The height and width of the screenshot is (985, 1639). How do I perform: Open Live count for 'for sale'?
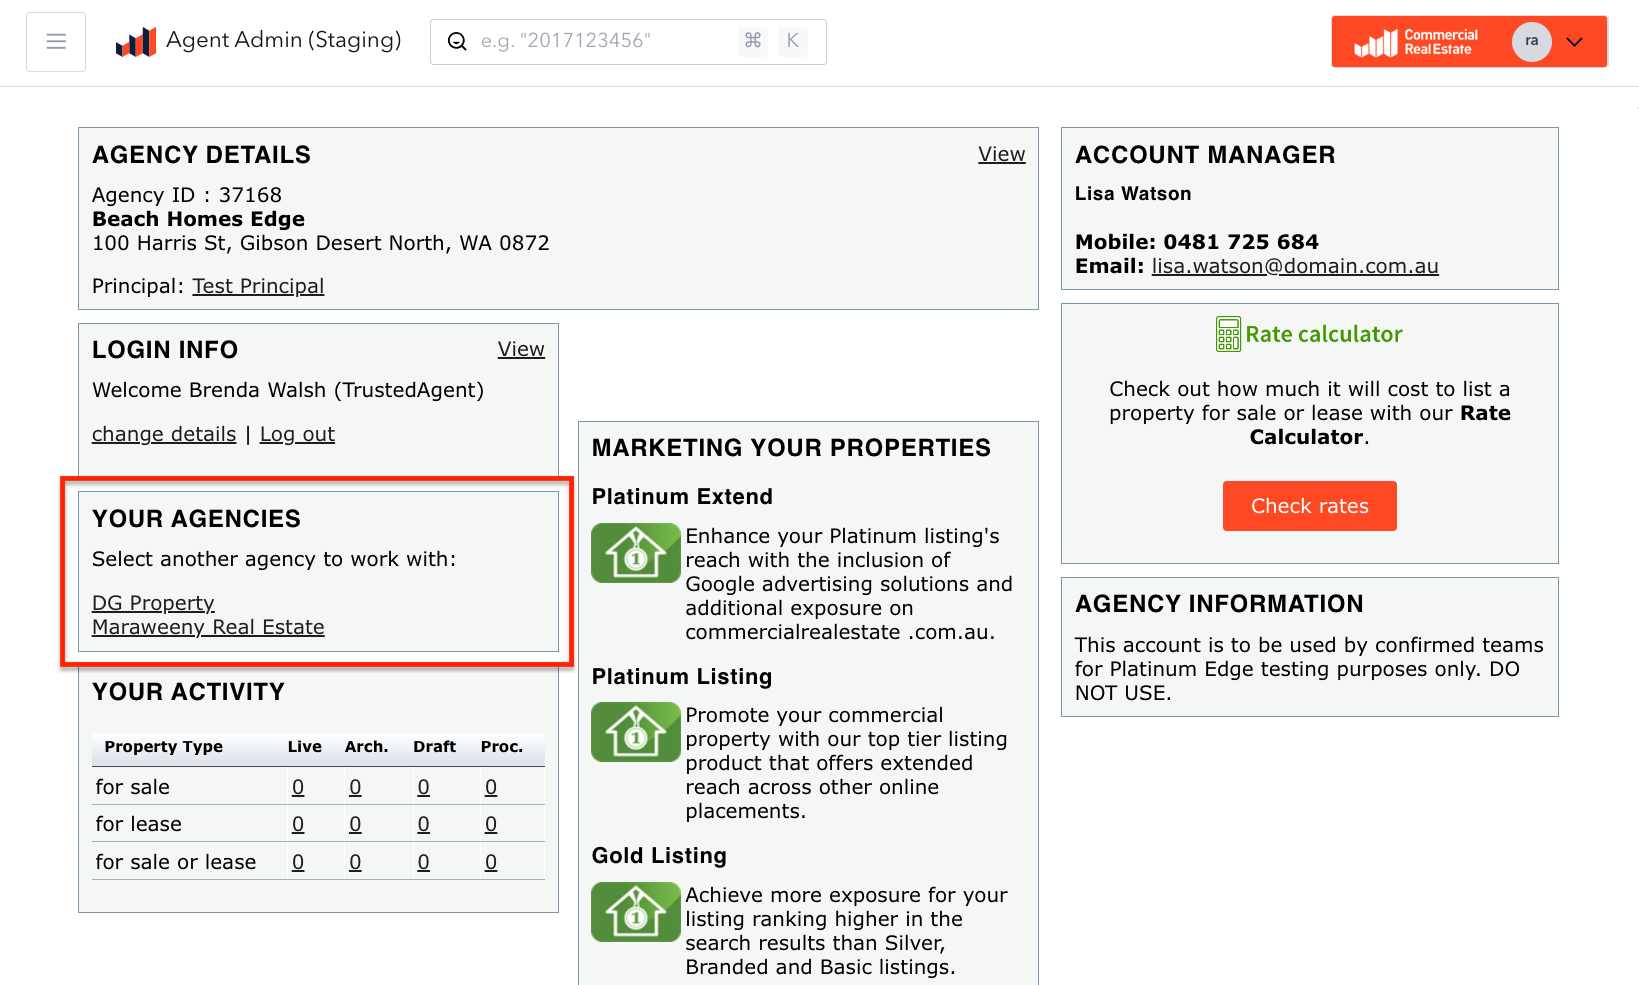coord(298,787)
